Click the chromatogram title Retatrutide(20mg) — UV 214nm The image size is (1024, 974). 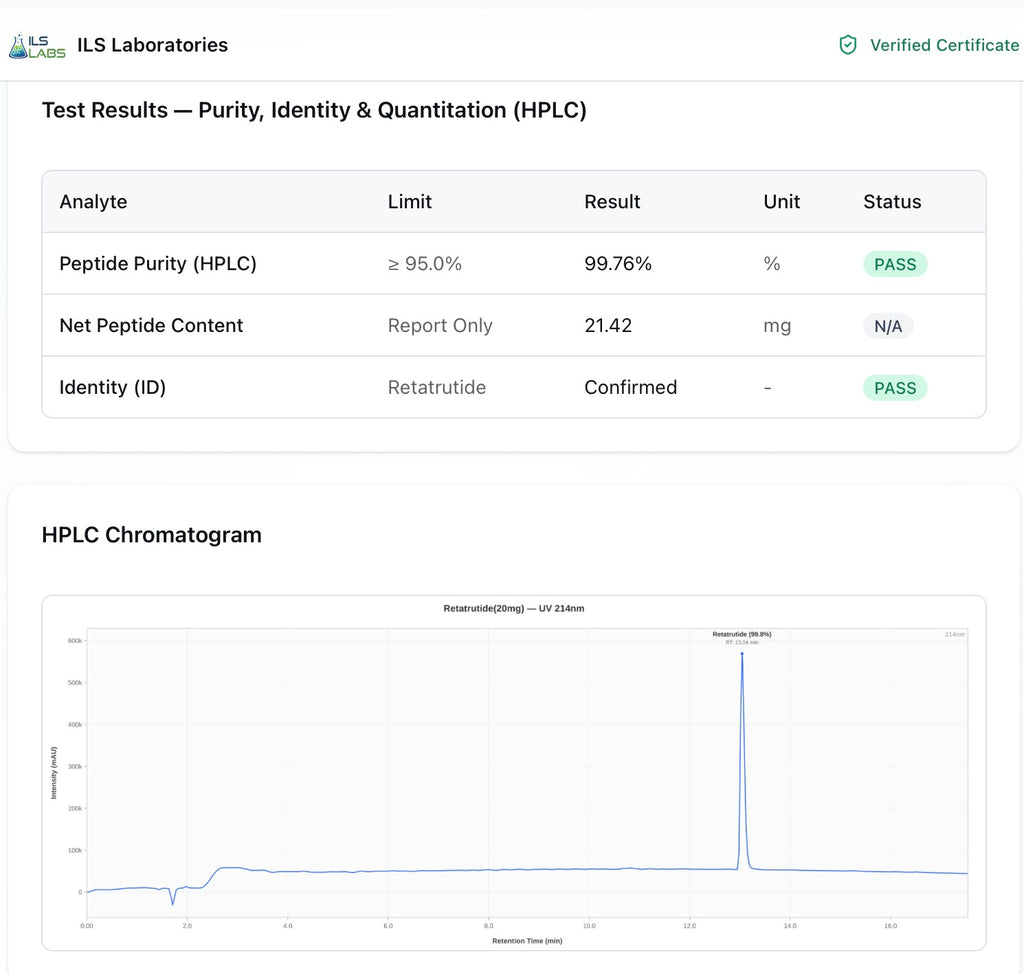click(x=514, y=608)
